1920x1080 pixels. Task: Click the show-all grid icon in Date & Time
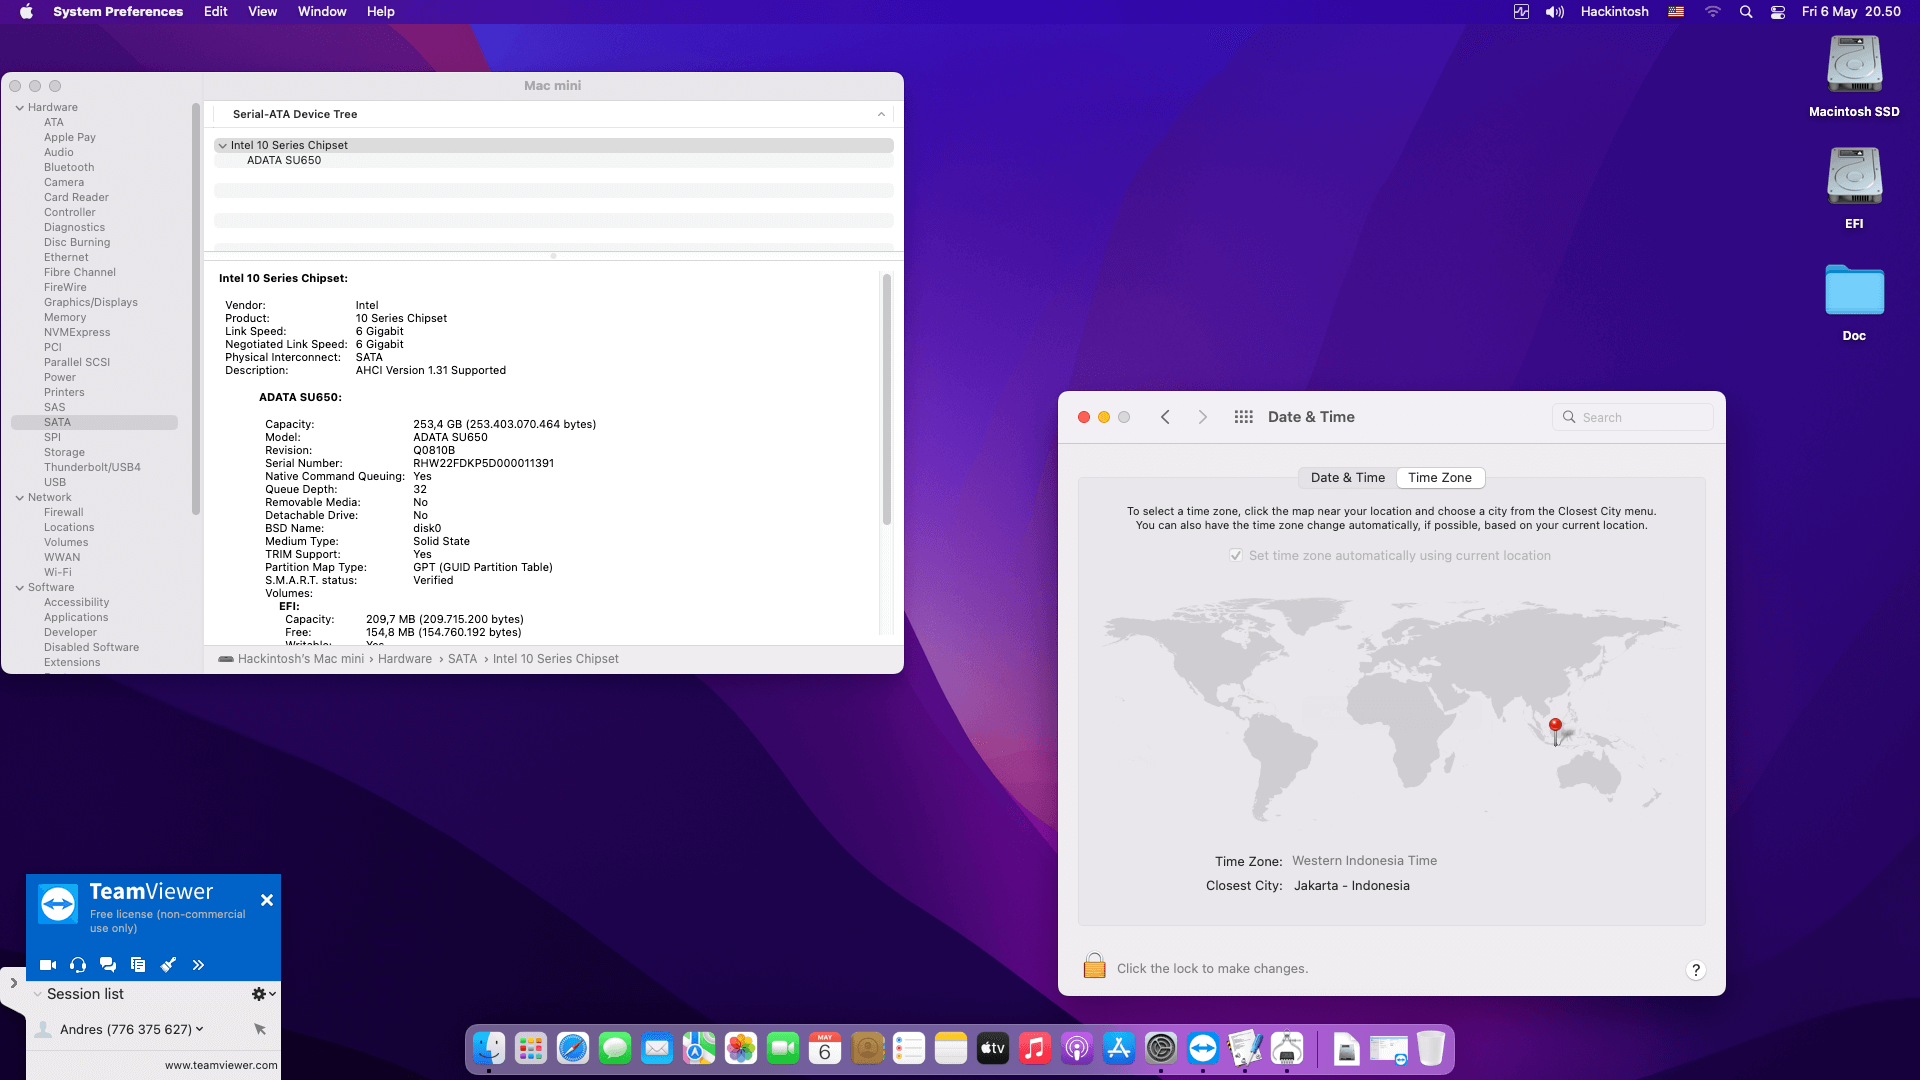(1243, 417)
